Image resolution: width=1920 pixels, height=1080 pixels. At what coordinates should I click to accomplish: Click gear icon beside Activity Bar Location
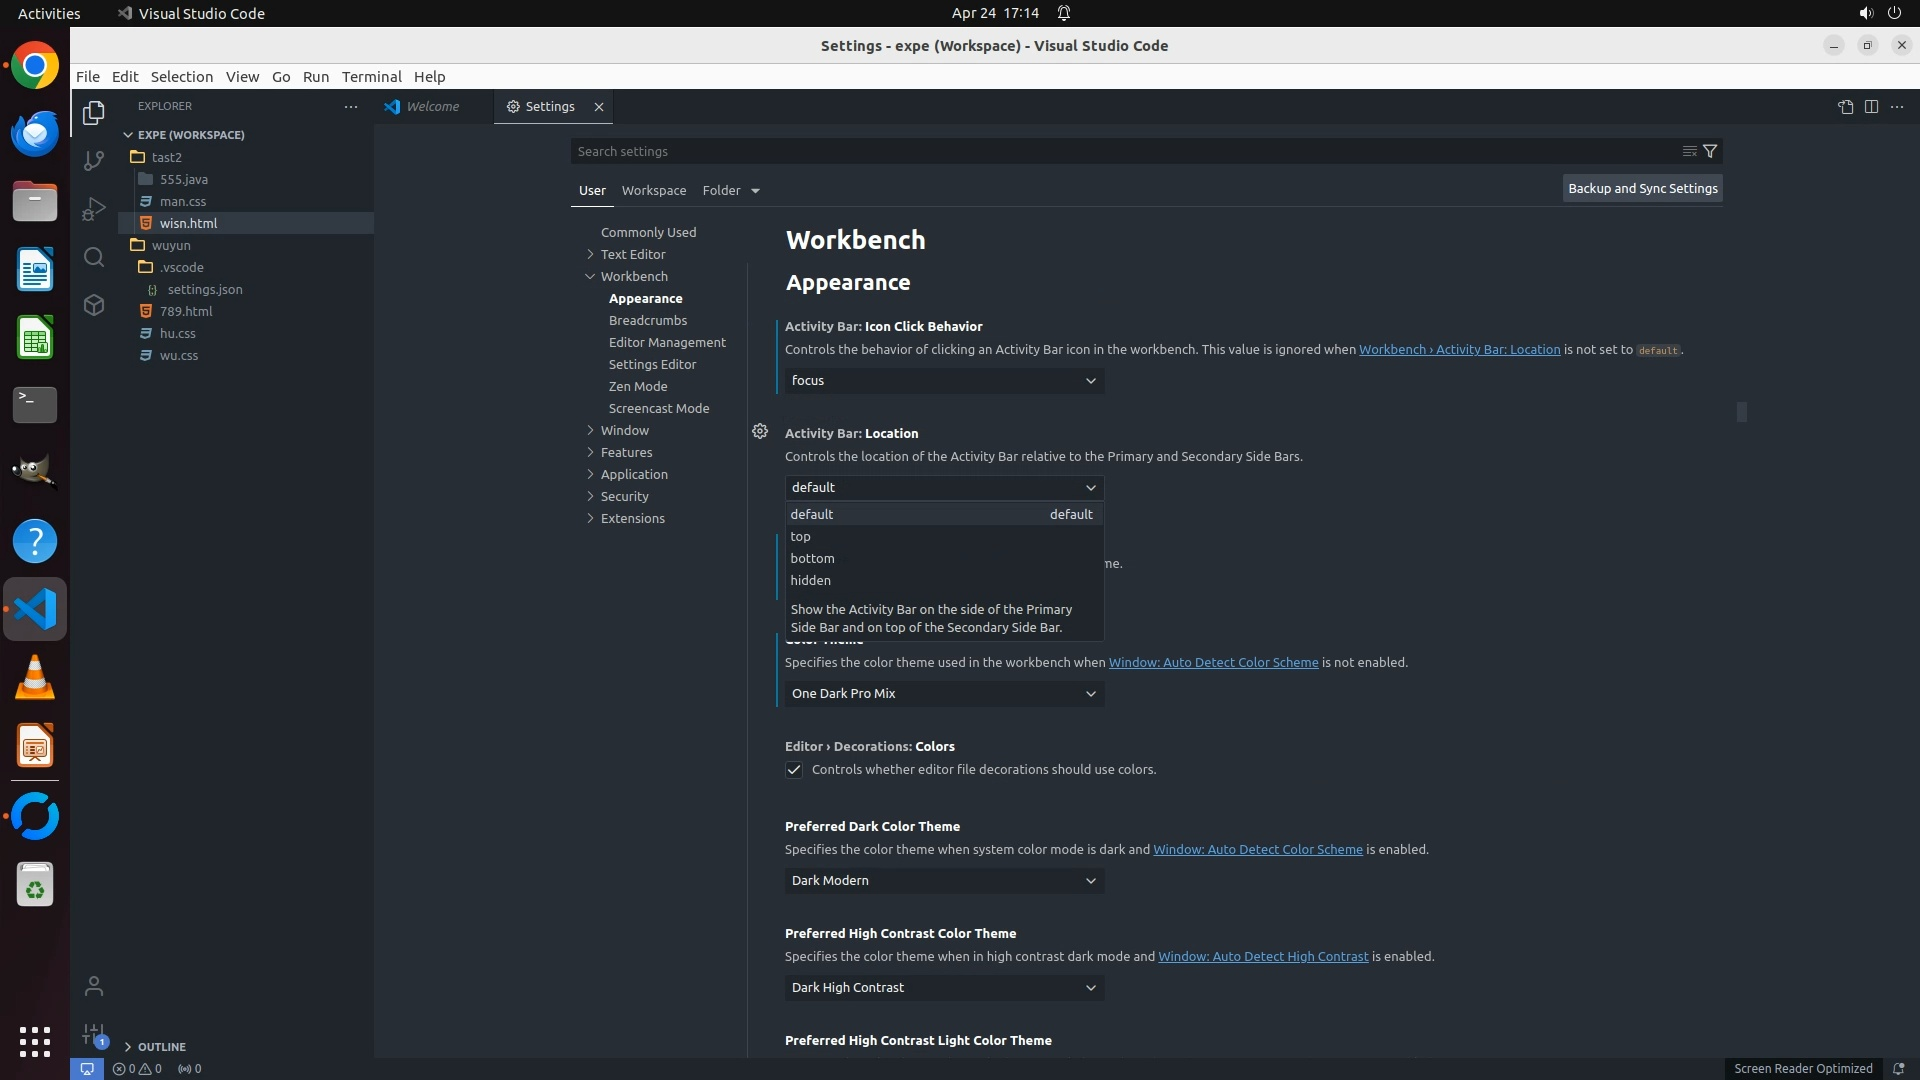[760, 431]
